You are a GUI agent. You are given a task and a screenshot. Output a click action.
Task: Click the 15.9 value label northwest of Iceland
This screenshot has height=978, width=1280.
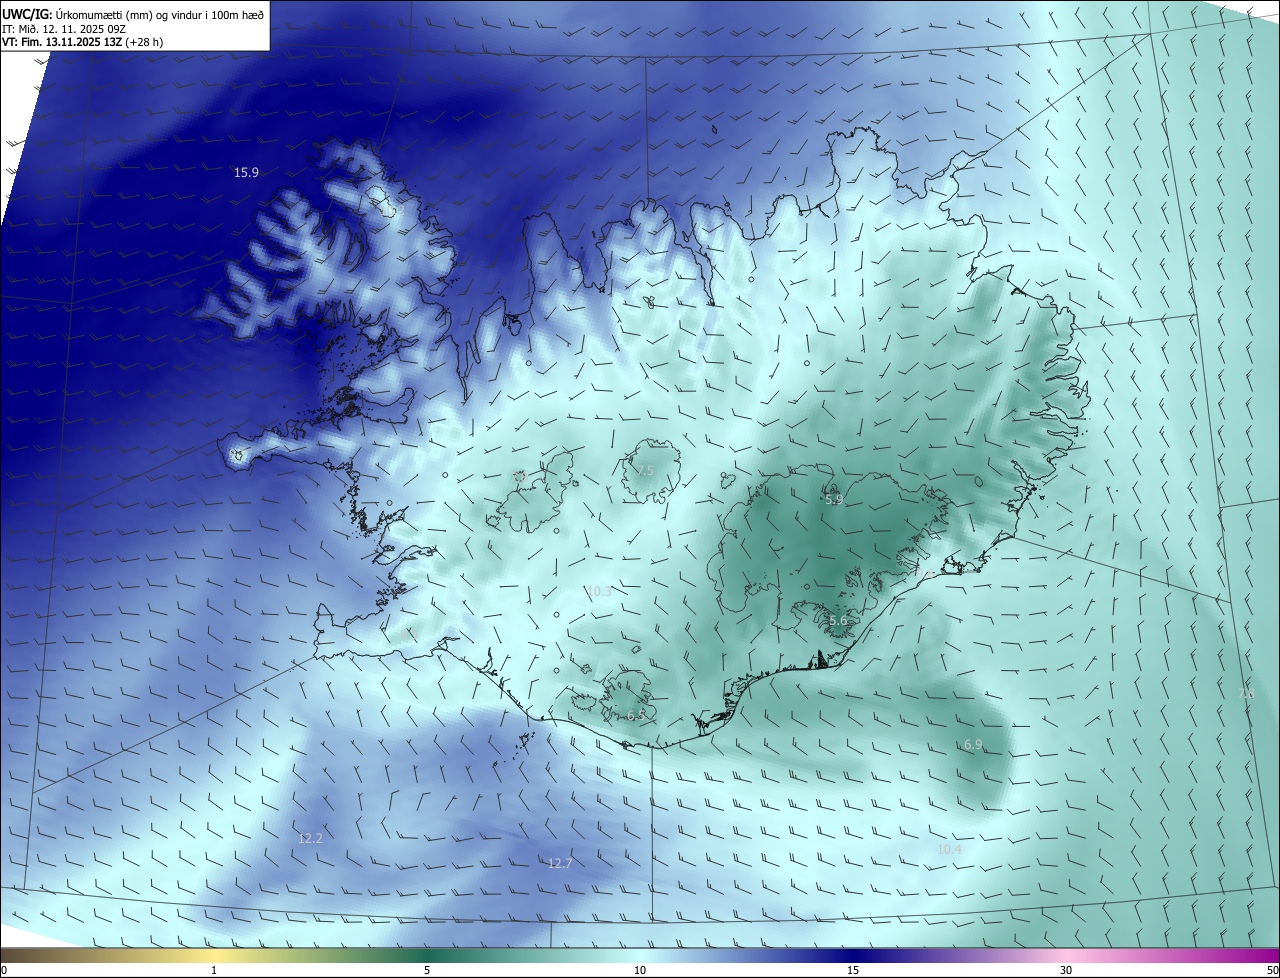[x=246, y=173]
